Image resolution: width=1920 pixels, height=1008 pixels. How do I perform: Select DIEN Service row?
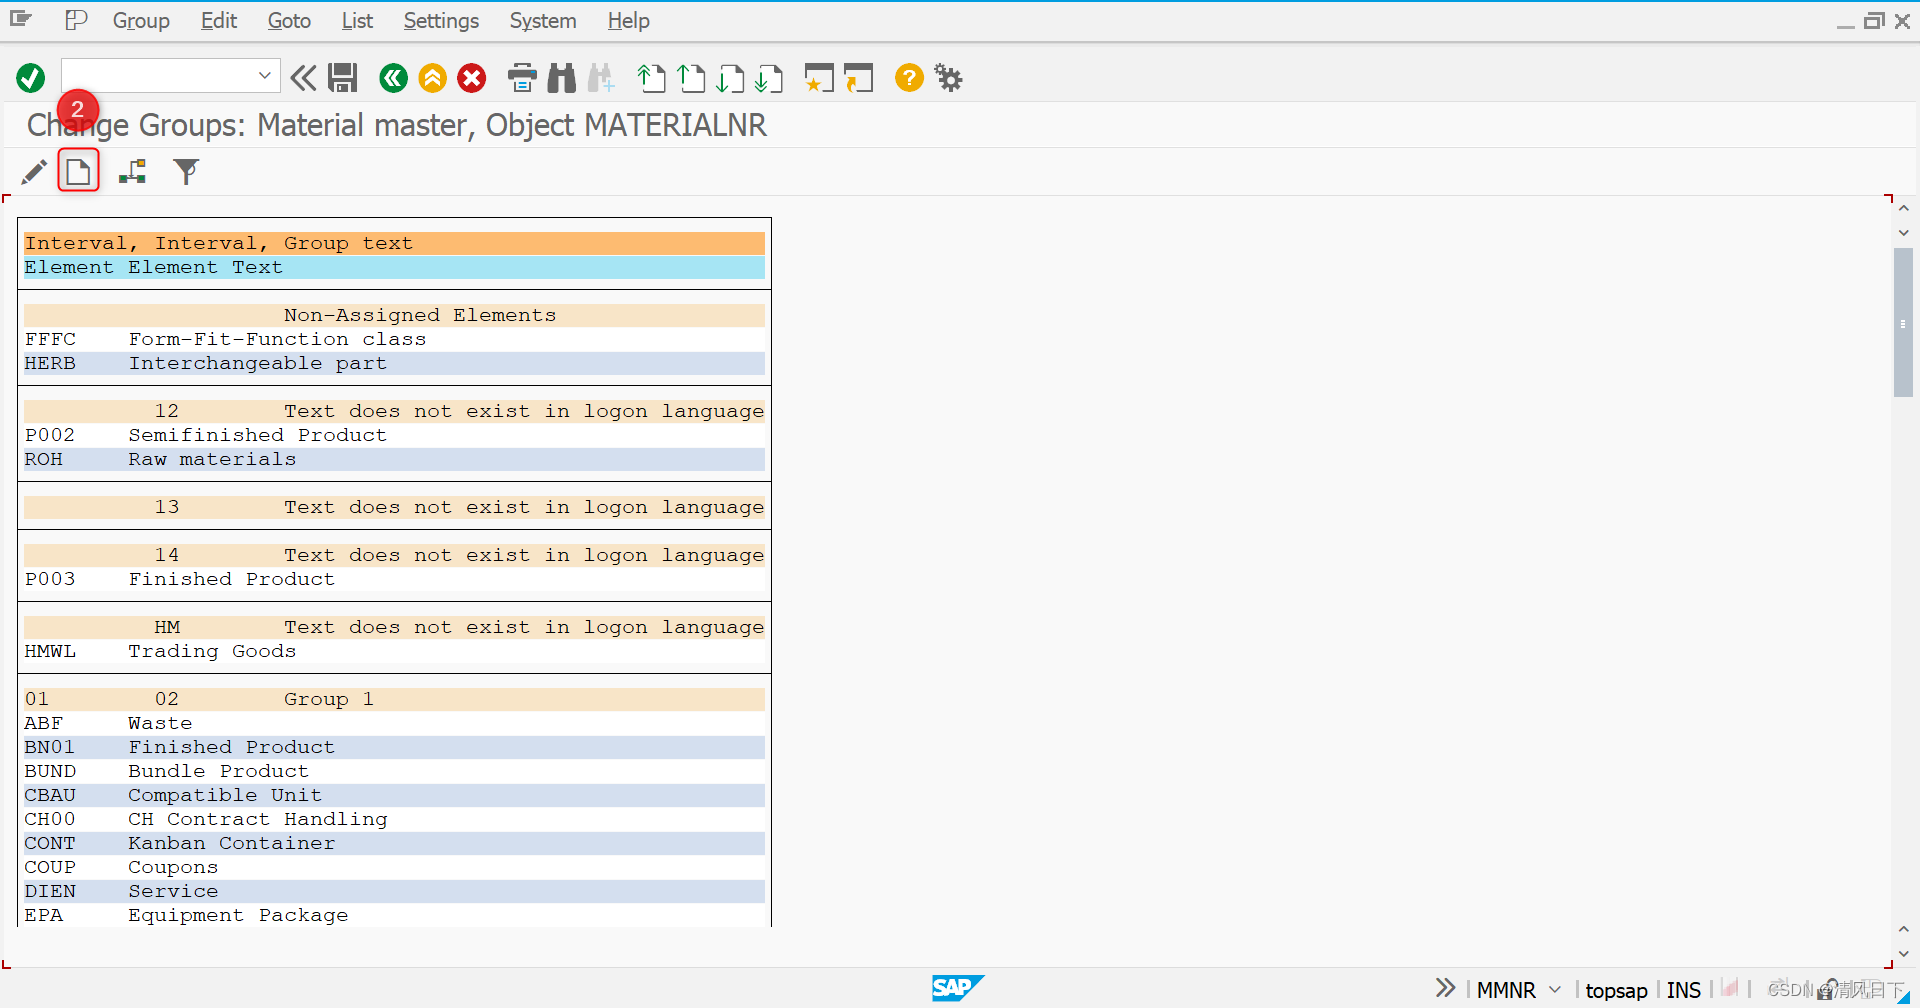pyautogui.click(x=394, y=891)
